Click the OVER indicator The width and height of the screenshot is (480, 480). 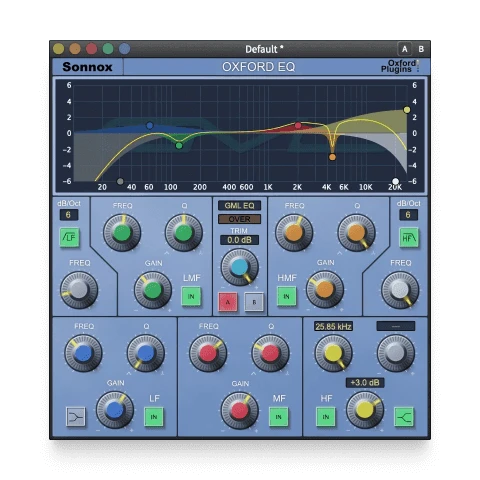coord(239,219)
